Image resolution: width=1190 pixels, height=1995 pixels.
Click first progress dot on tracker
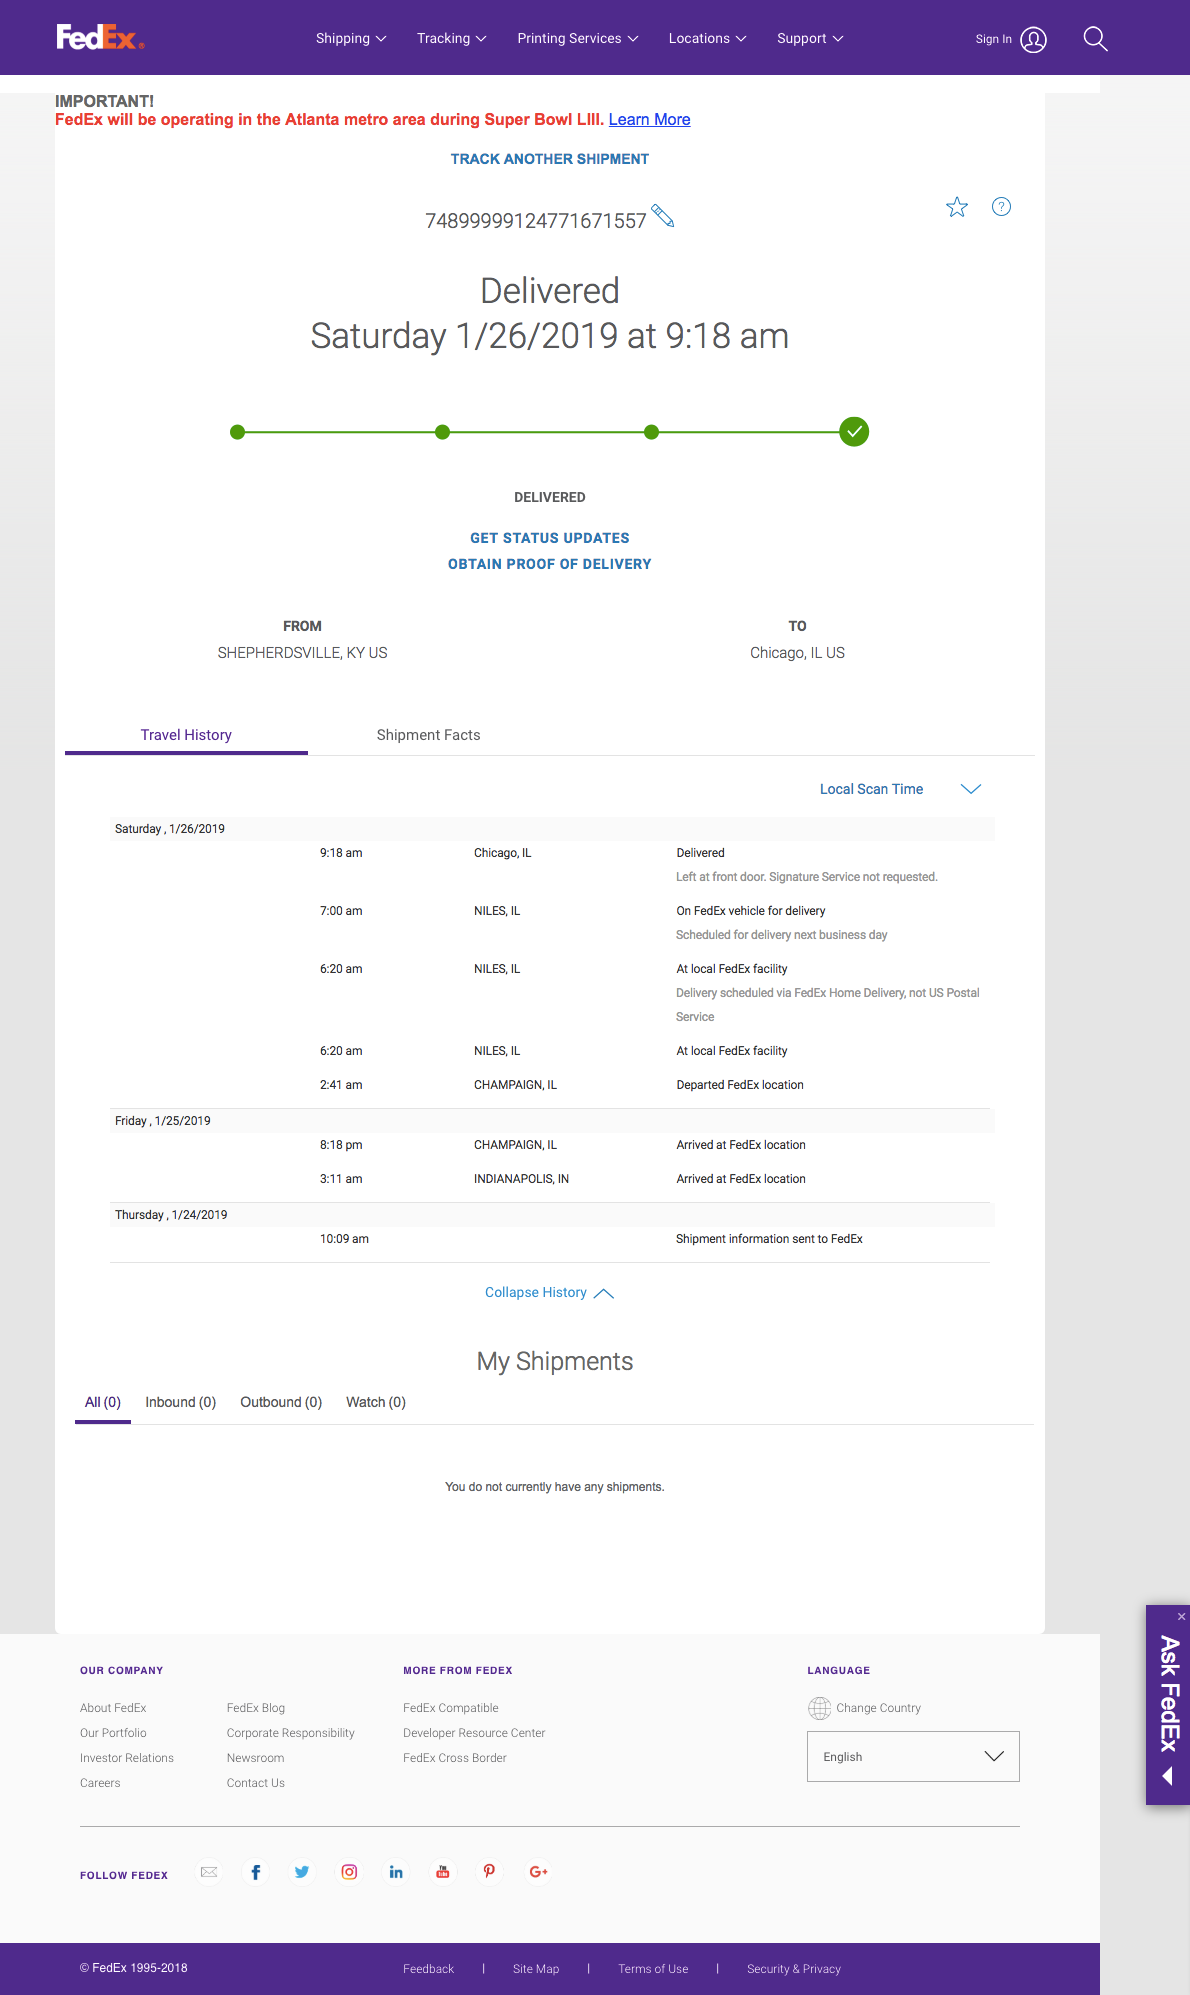tap(237, 432)
